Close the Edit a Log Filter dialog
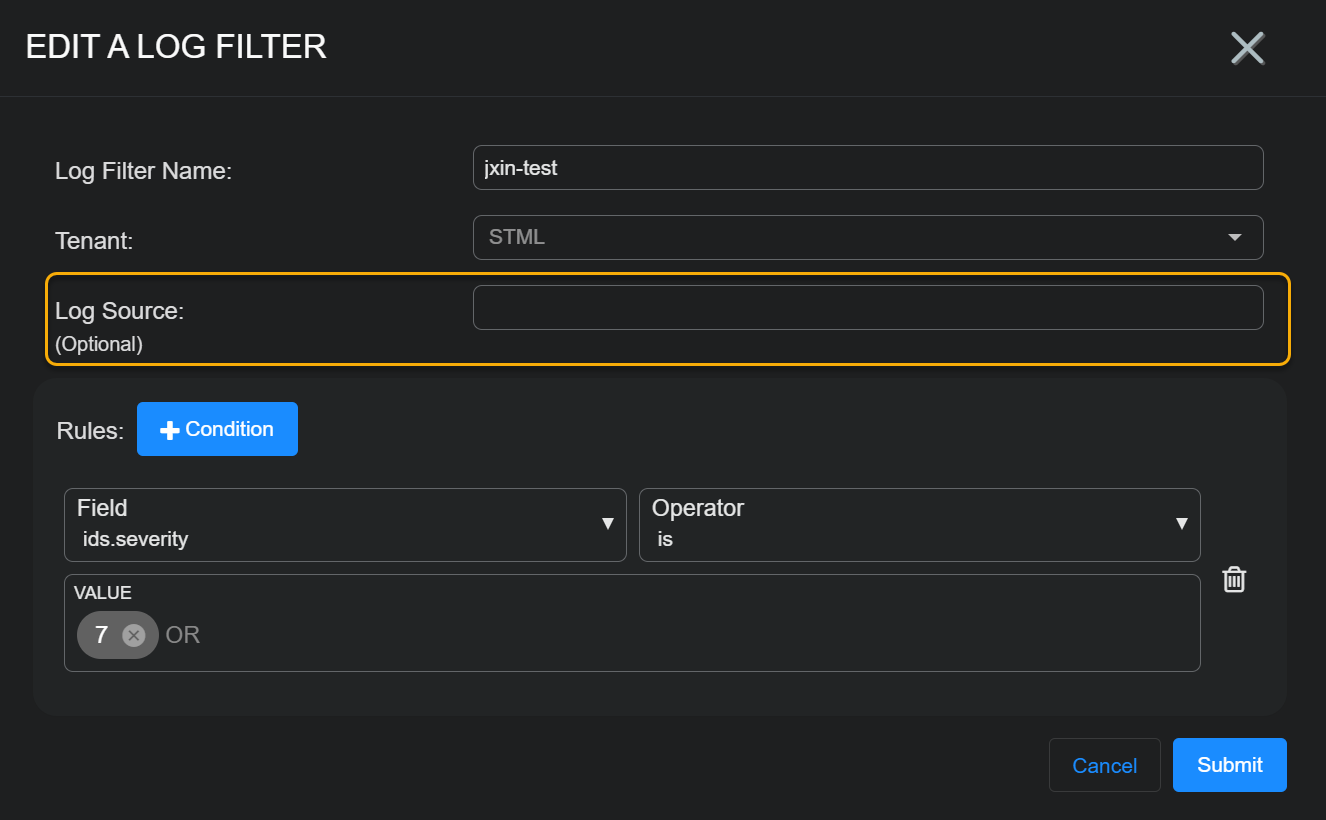 click(1247, 48)
